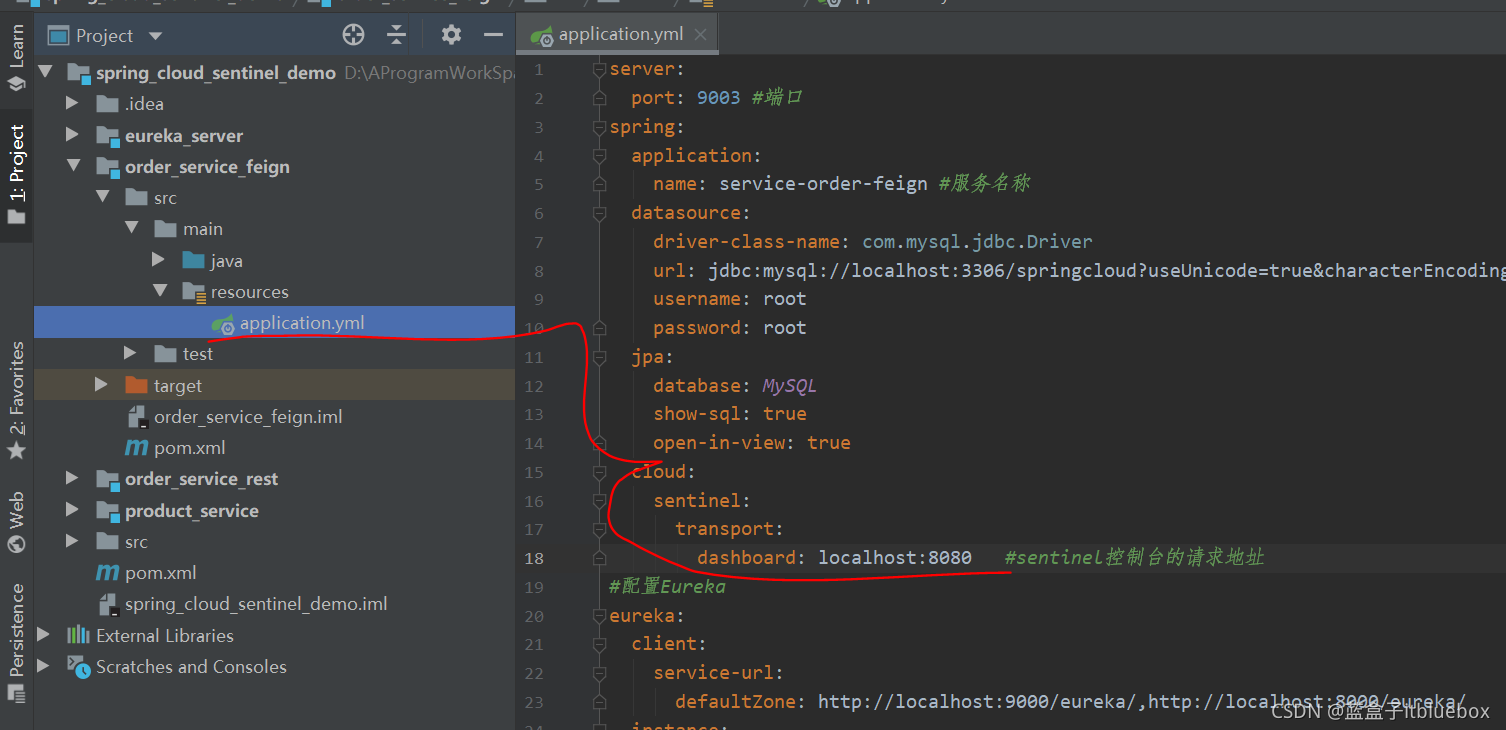The width and height of the screenshot is (1506, 730).
Task: Expand Scratches and Consoles node
Action: tap(43, 666)
